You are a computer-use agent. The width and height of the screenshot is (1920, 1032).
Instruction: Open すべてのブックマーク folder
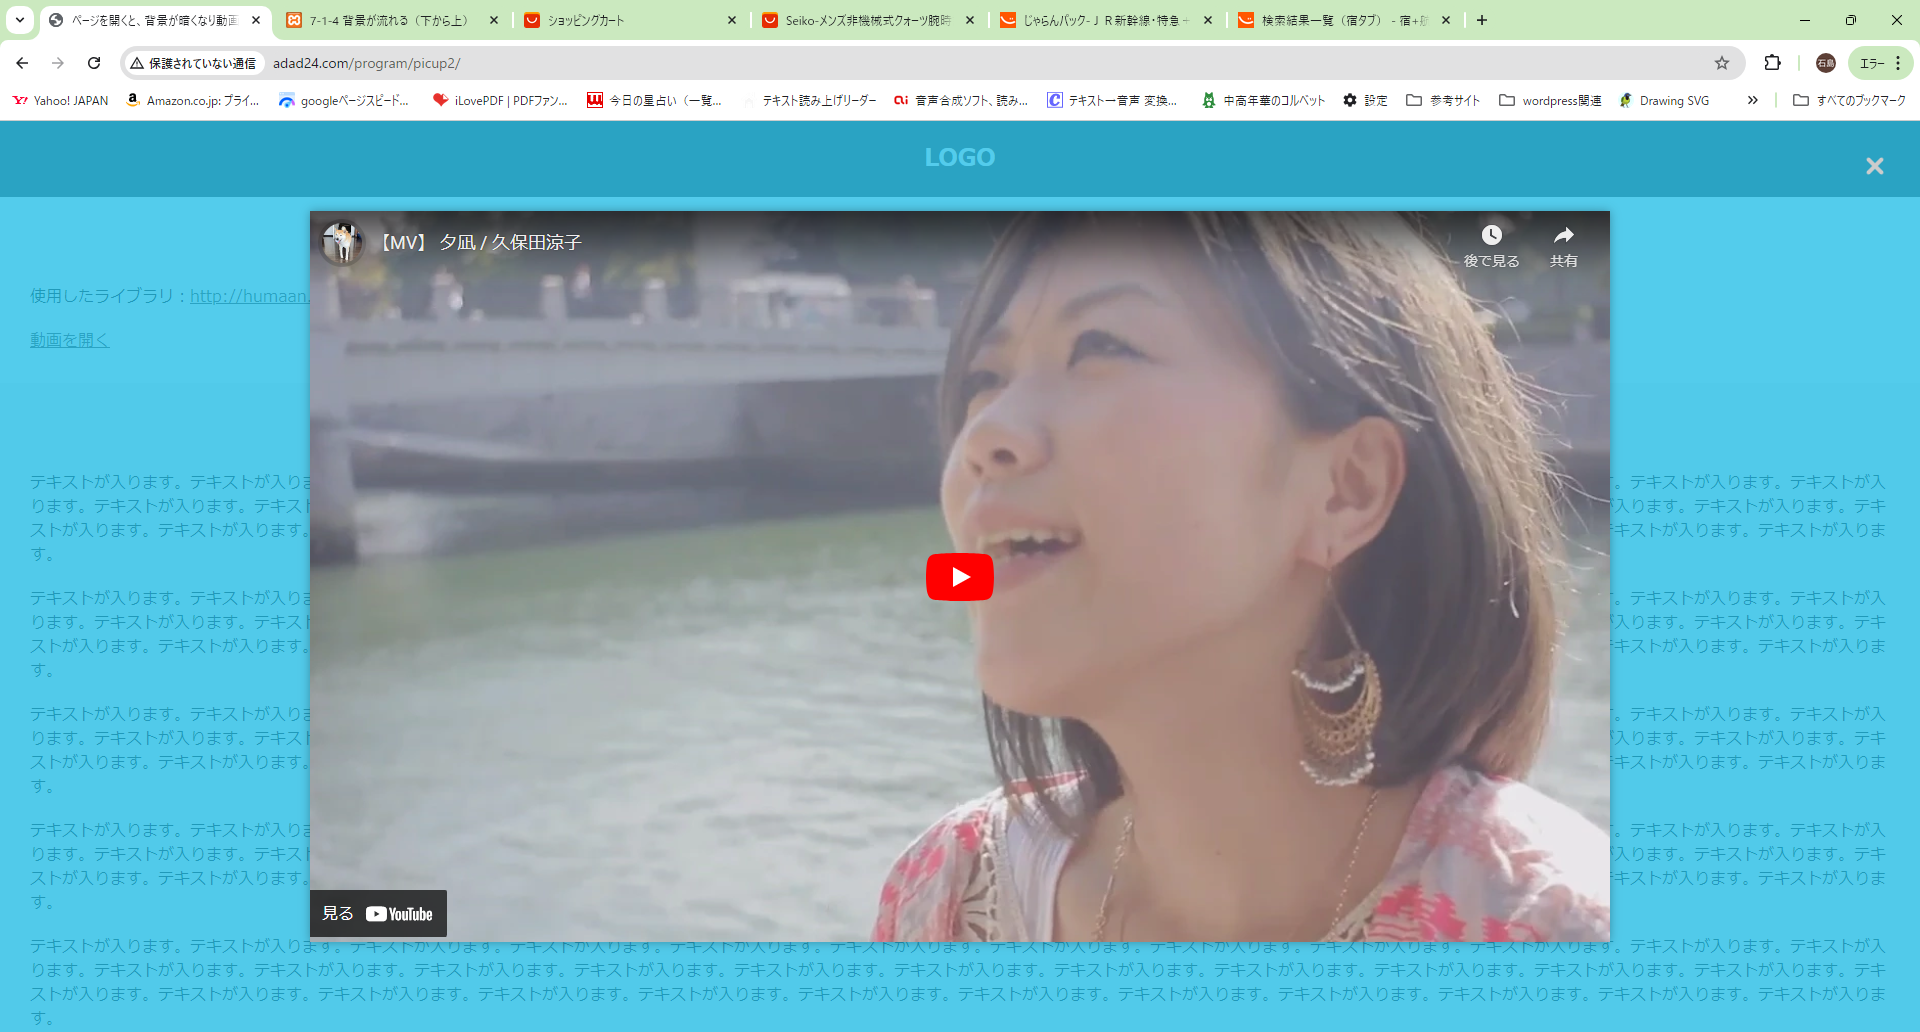tap(1849, 100)
